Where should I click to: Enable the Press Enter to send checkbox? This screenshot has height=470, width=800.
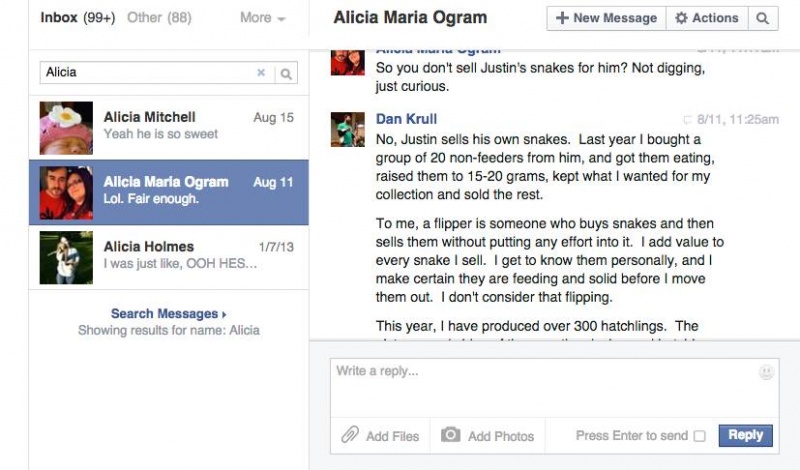699,436
